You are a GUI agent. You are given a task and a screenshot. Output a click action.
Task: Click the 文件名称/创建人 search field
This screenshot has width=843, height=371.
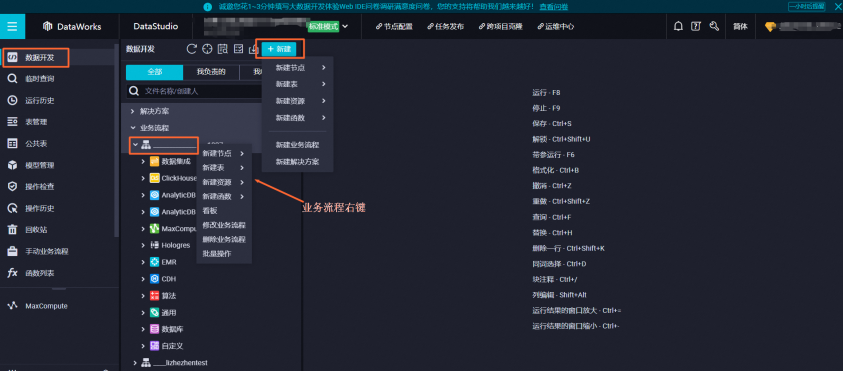(x=195, y=91)
